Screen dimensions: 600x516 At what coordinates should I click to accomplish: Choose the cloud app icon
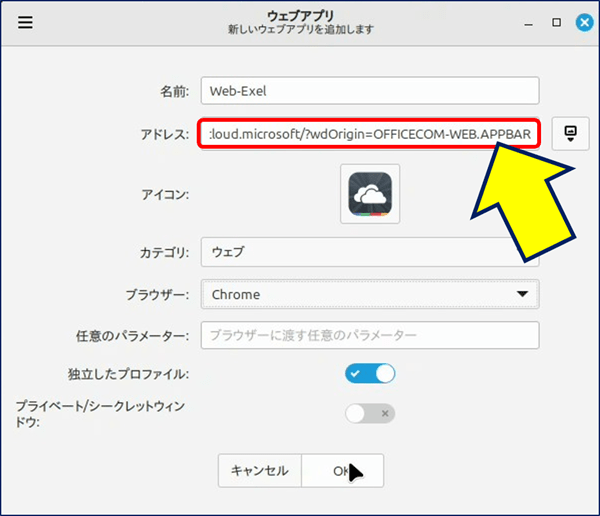370,194
